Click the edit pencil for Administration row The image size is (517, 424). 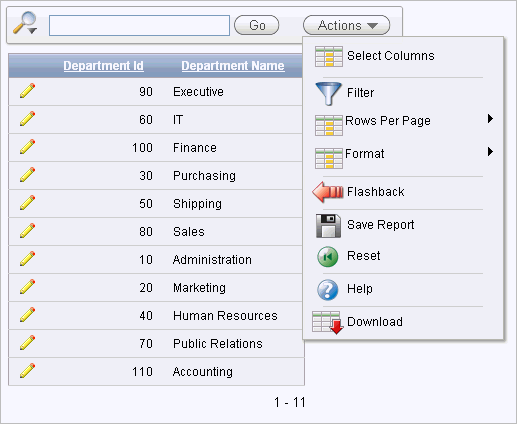27,259
